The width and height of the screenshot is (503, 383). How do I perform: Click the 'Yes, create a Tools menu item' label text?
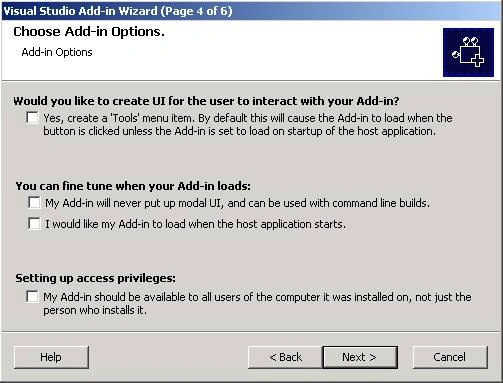point(248,125)
